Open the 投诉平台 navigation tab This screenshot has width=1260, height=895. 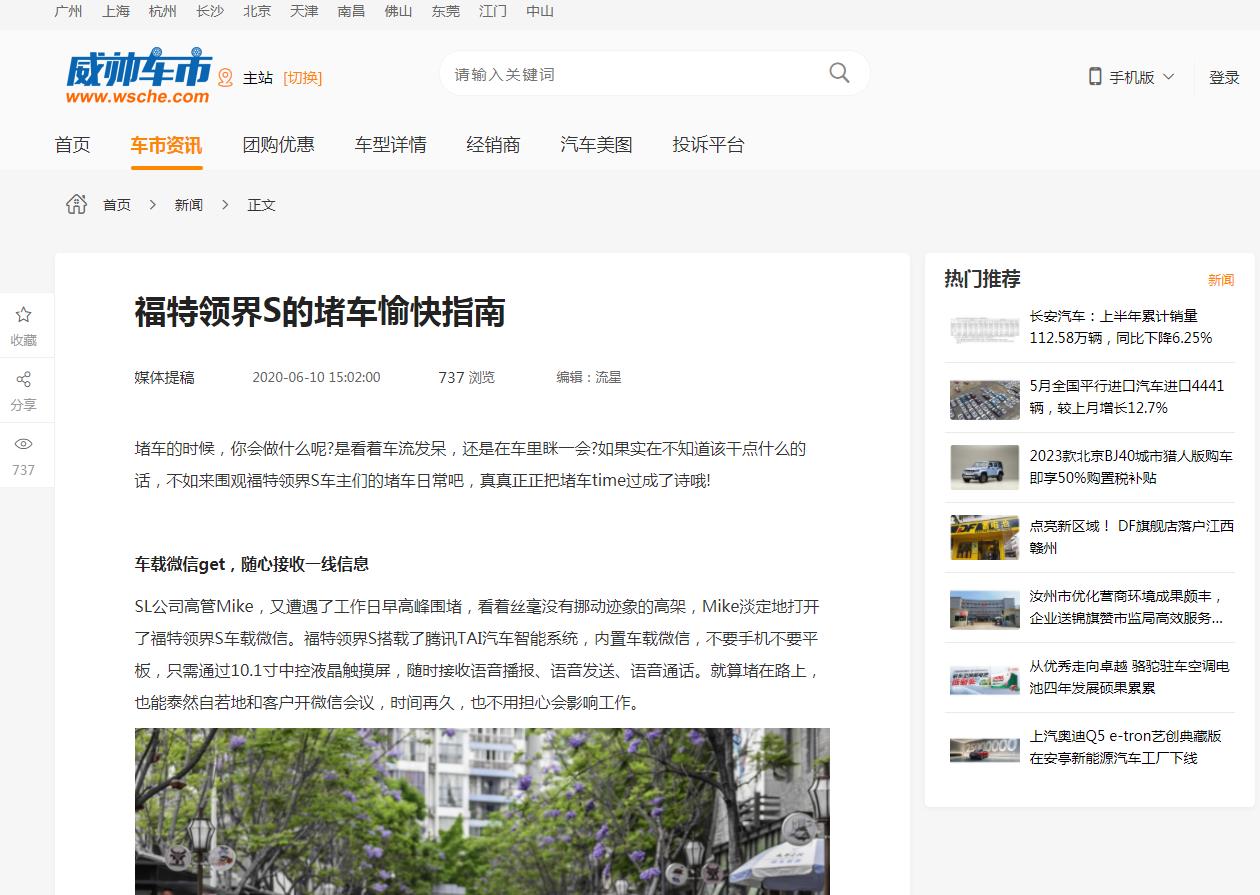pos(708,145)
